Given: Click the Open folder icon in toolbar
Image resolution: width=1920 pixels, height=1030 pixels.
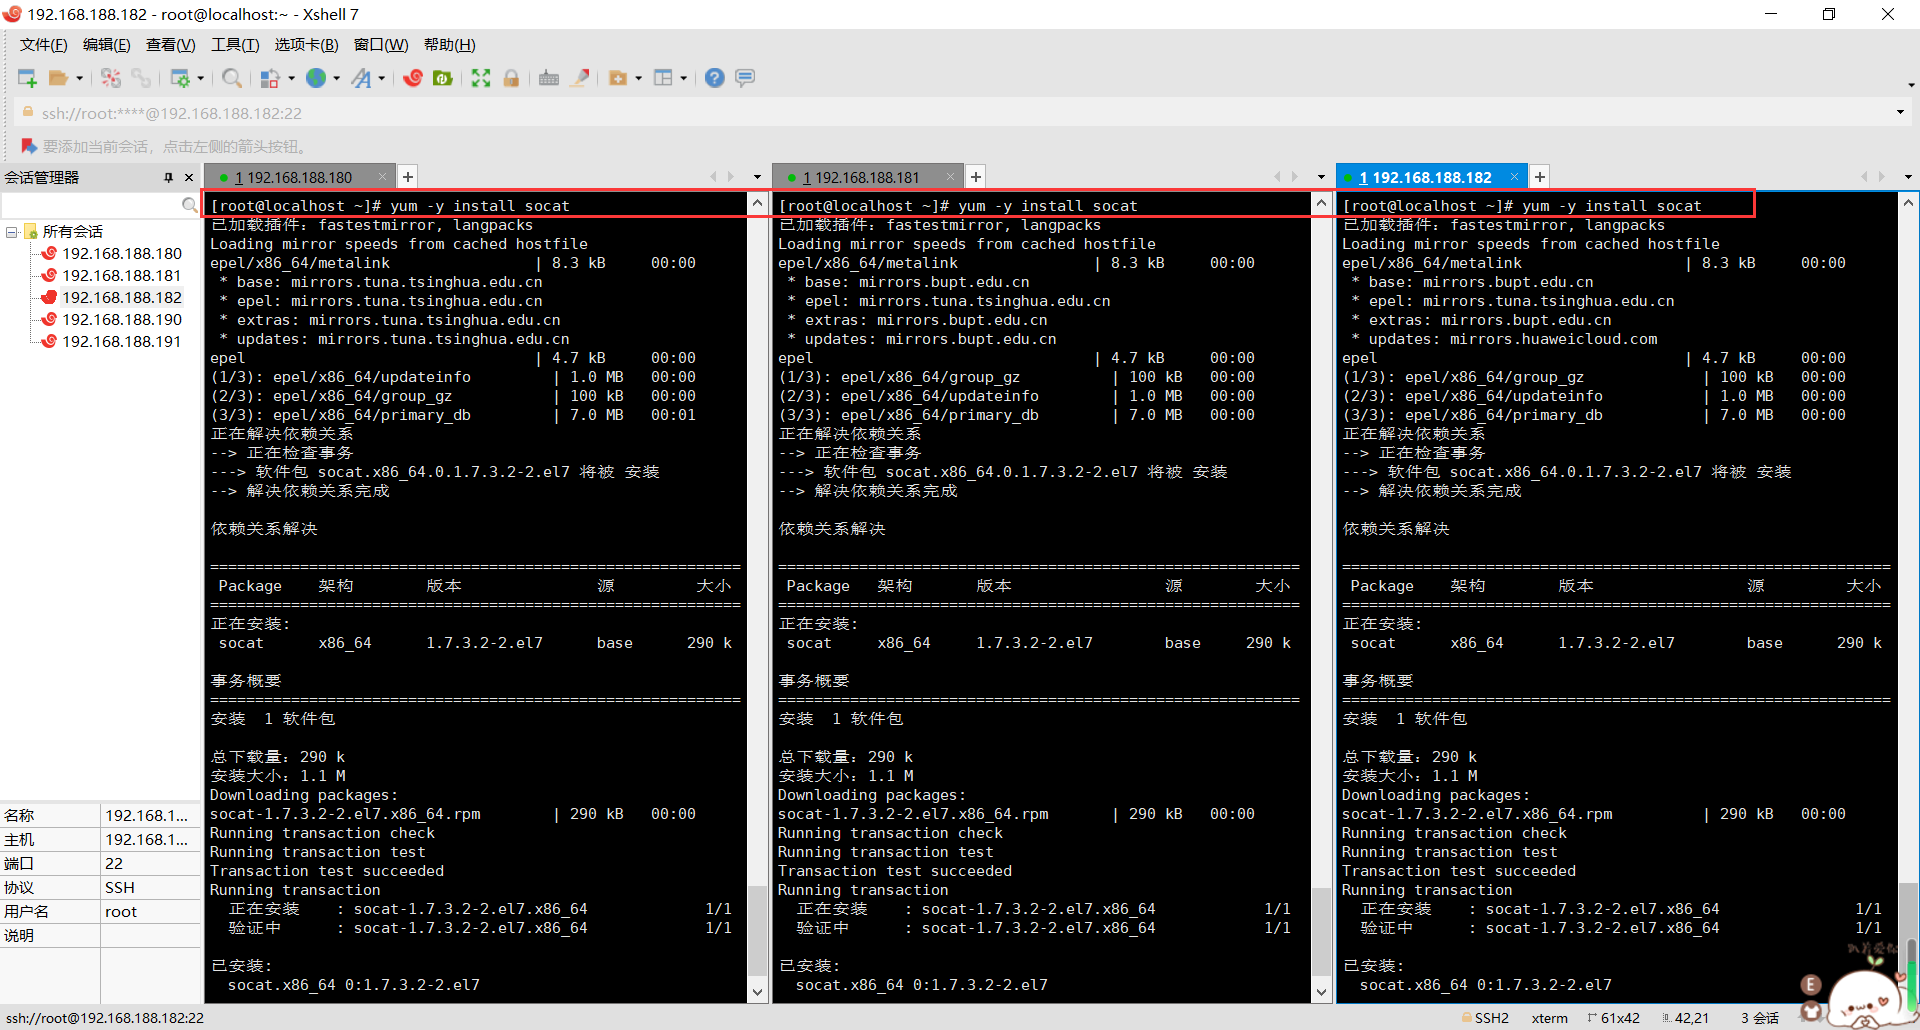Looking at the screenshot, I should [x=58, y=78].
